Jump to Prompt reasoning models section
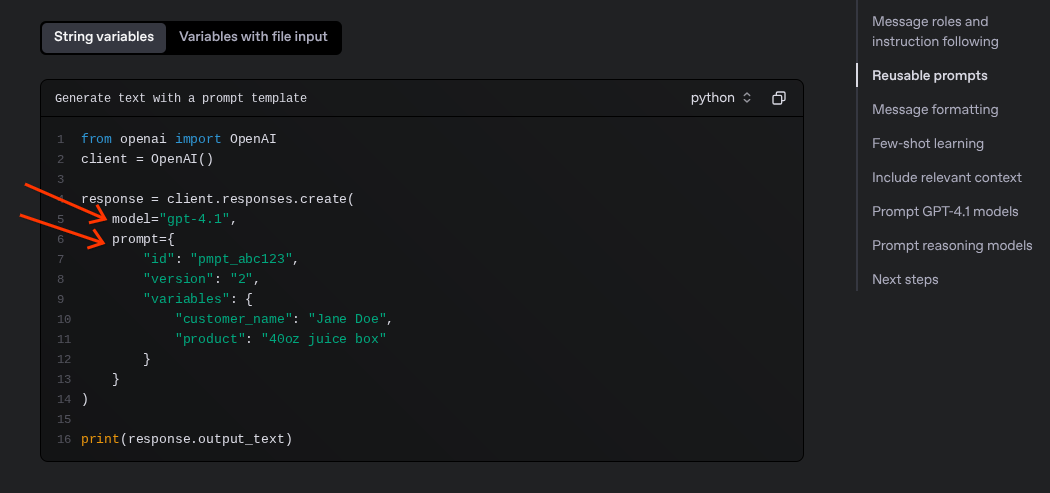1050x493 pixels. click(x=952, y=245)
